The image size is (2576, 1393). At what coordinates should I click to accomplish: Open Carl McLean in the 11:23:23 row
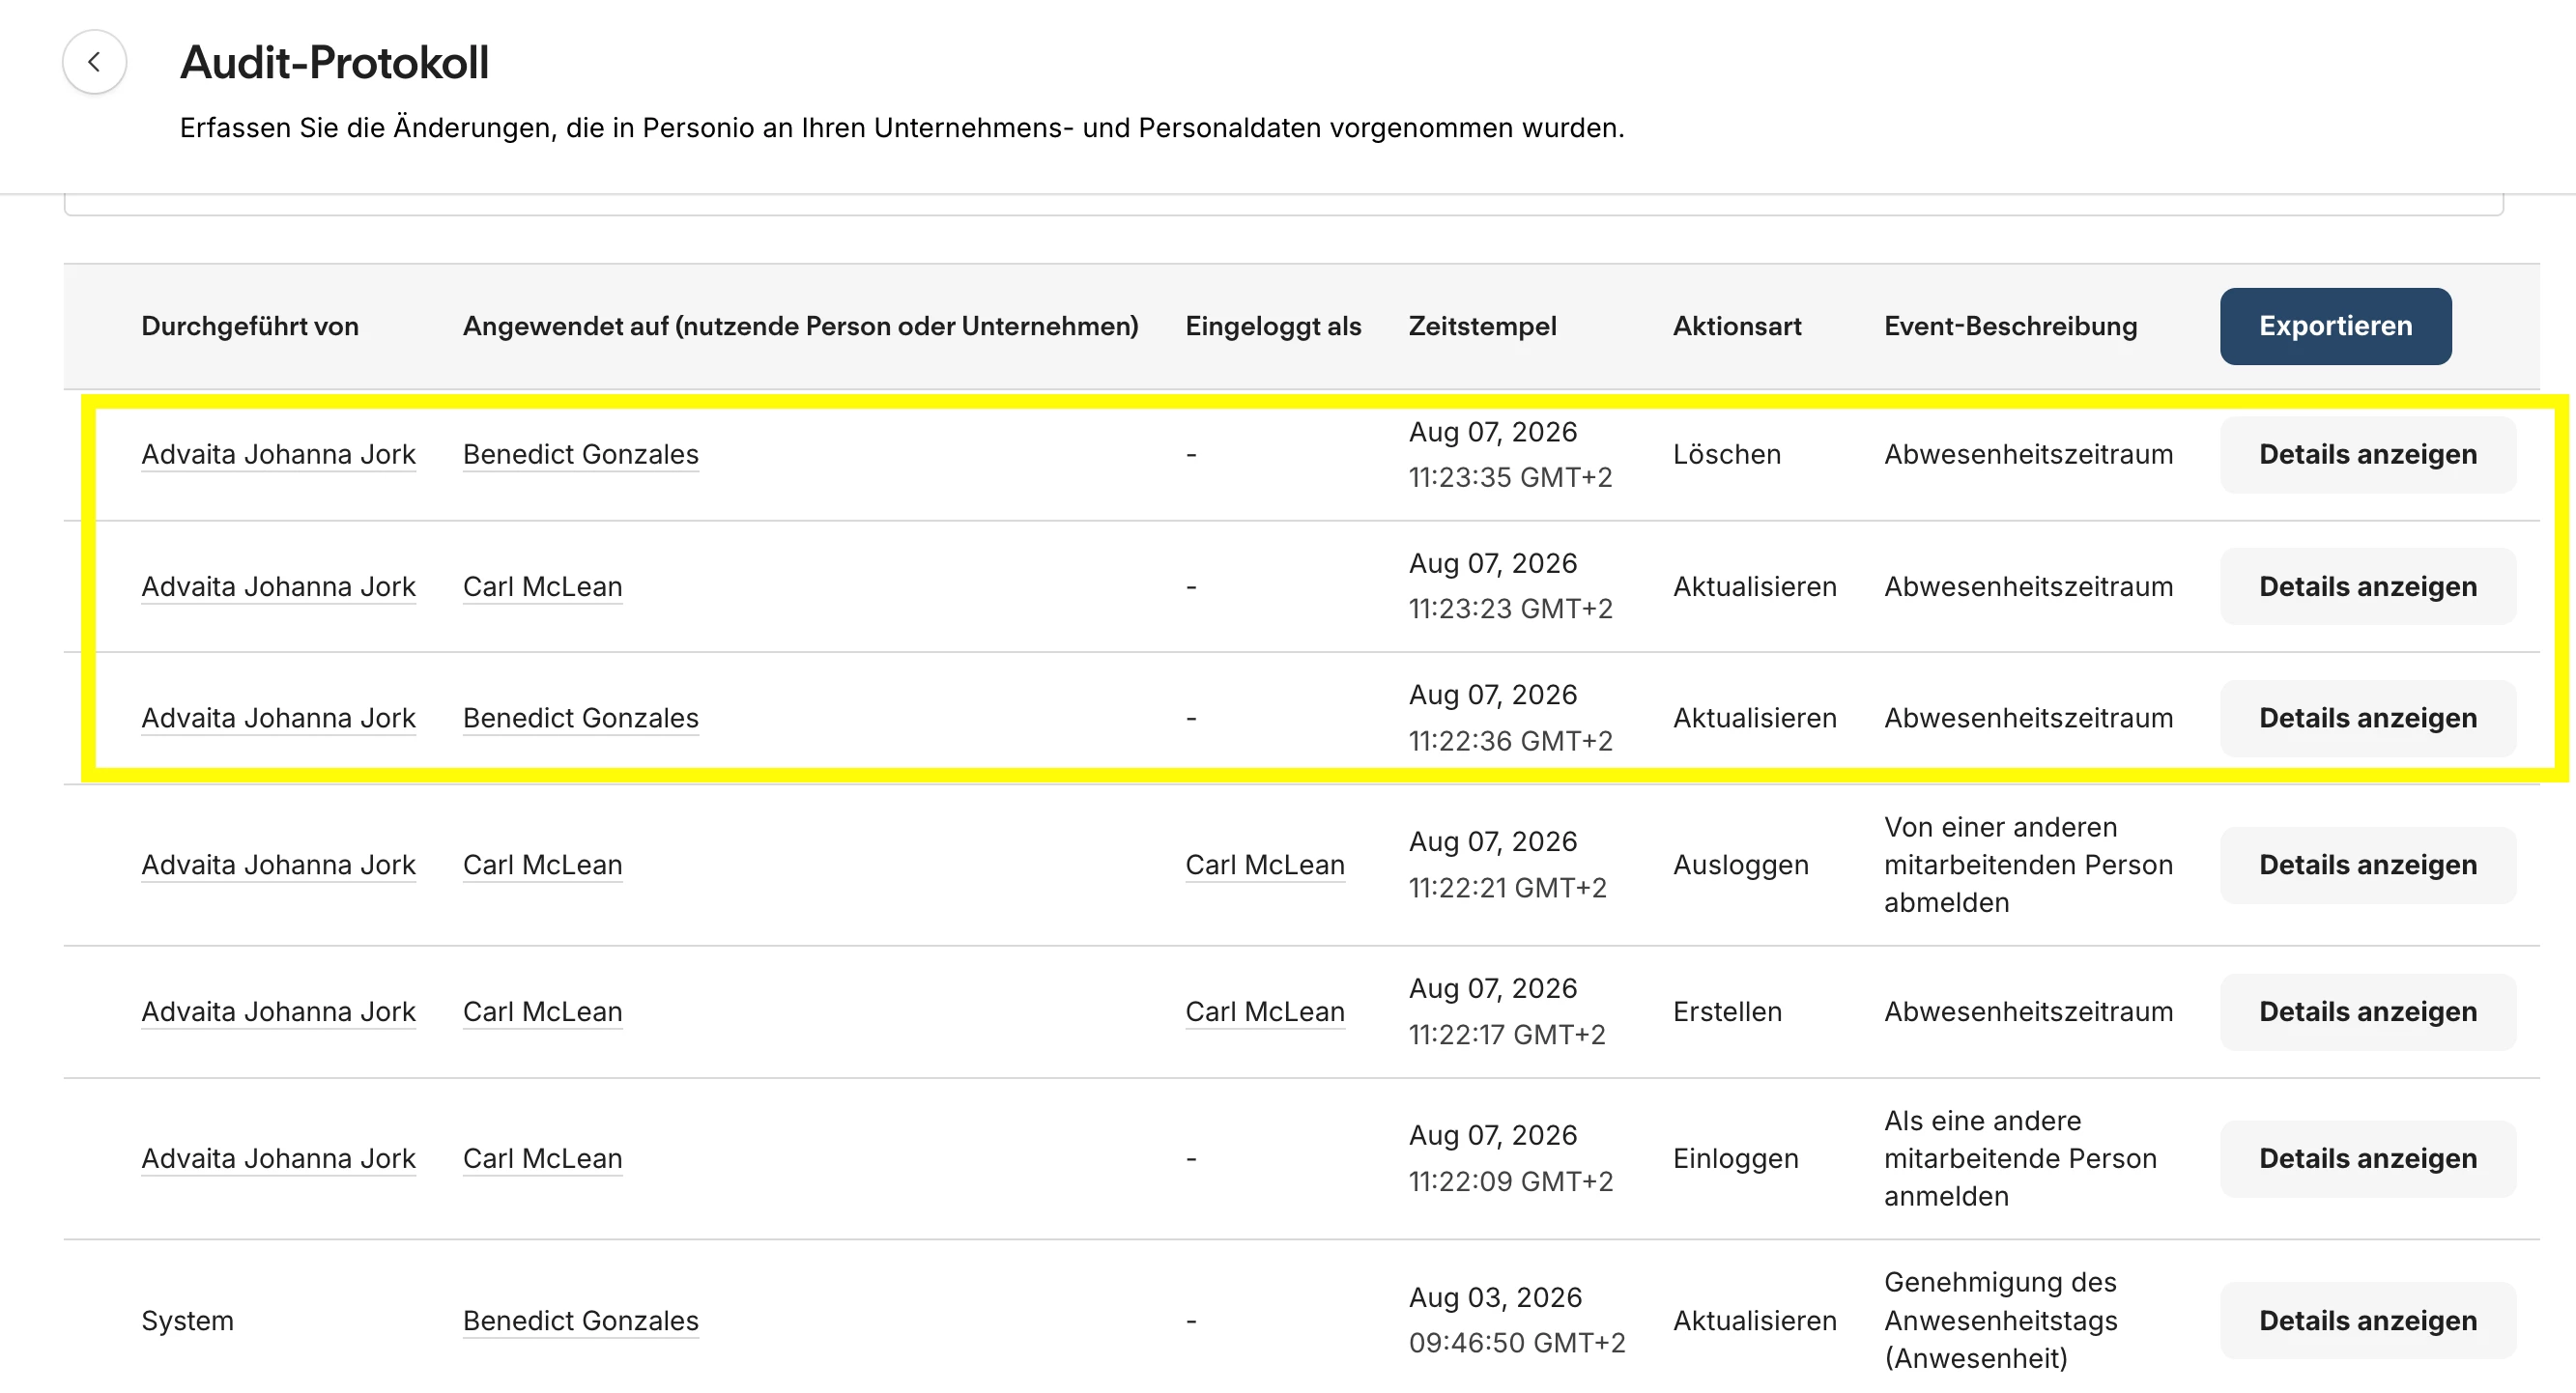542,587
